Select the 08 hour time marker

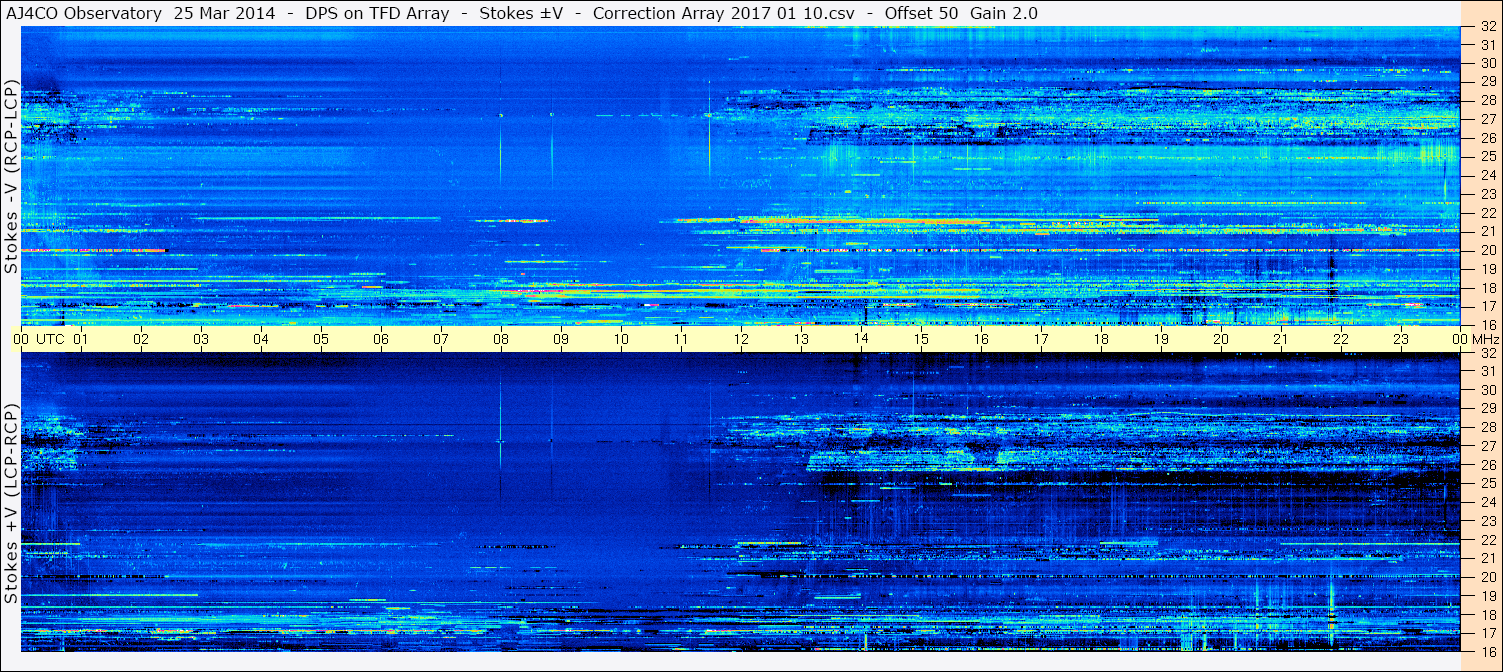(x=501, y=339)
